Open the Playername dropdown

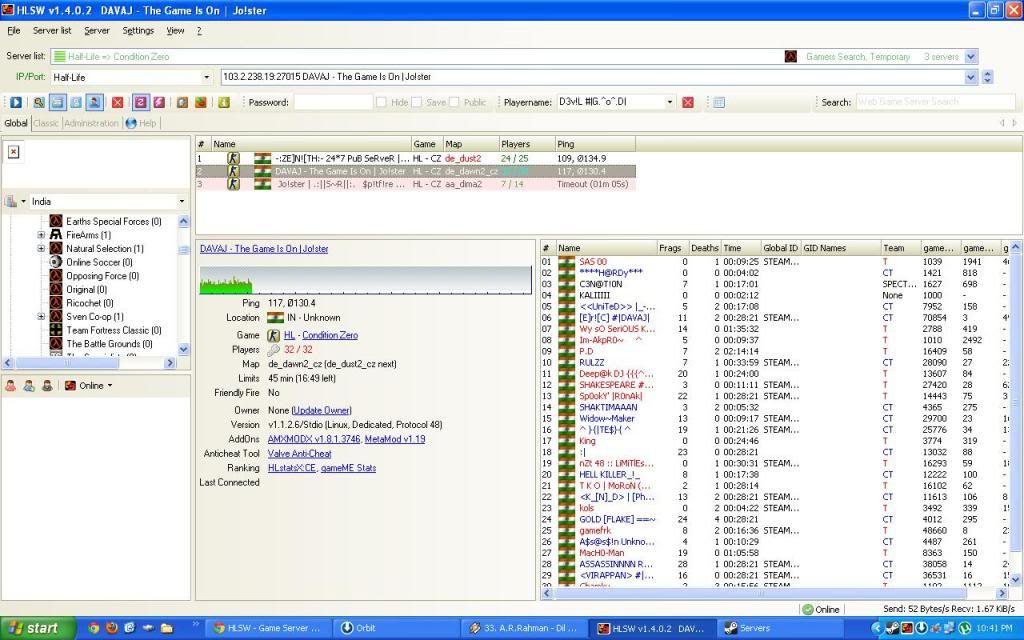pyautogui.click(x=669, y=102)
